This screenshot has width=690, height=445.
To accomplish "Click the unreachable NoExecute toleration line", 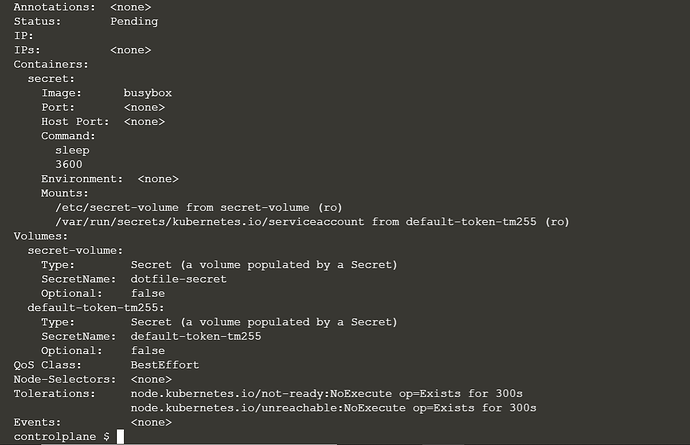I will click(334, 408).
